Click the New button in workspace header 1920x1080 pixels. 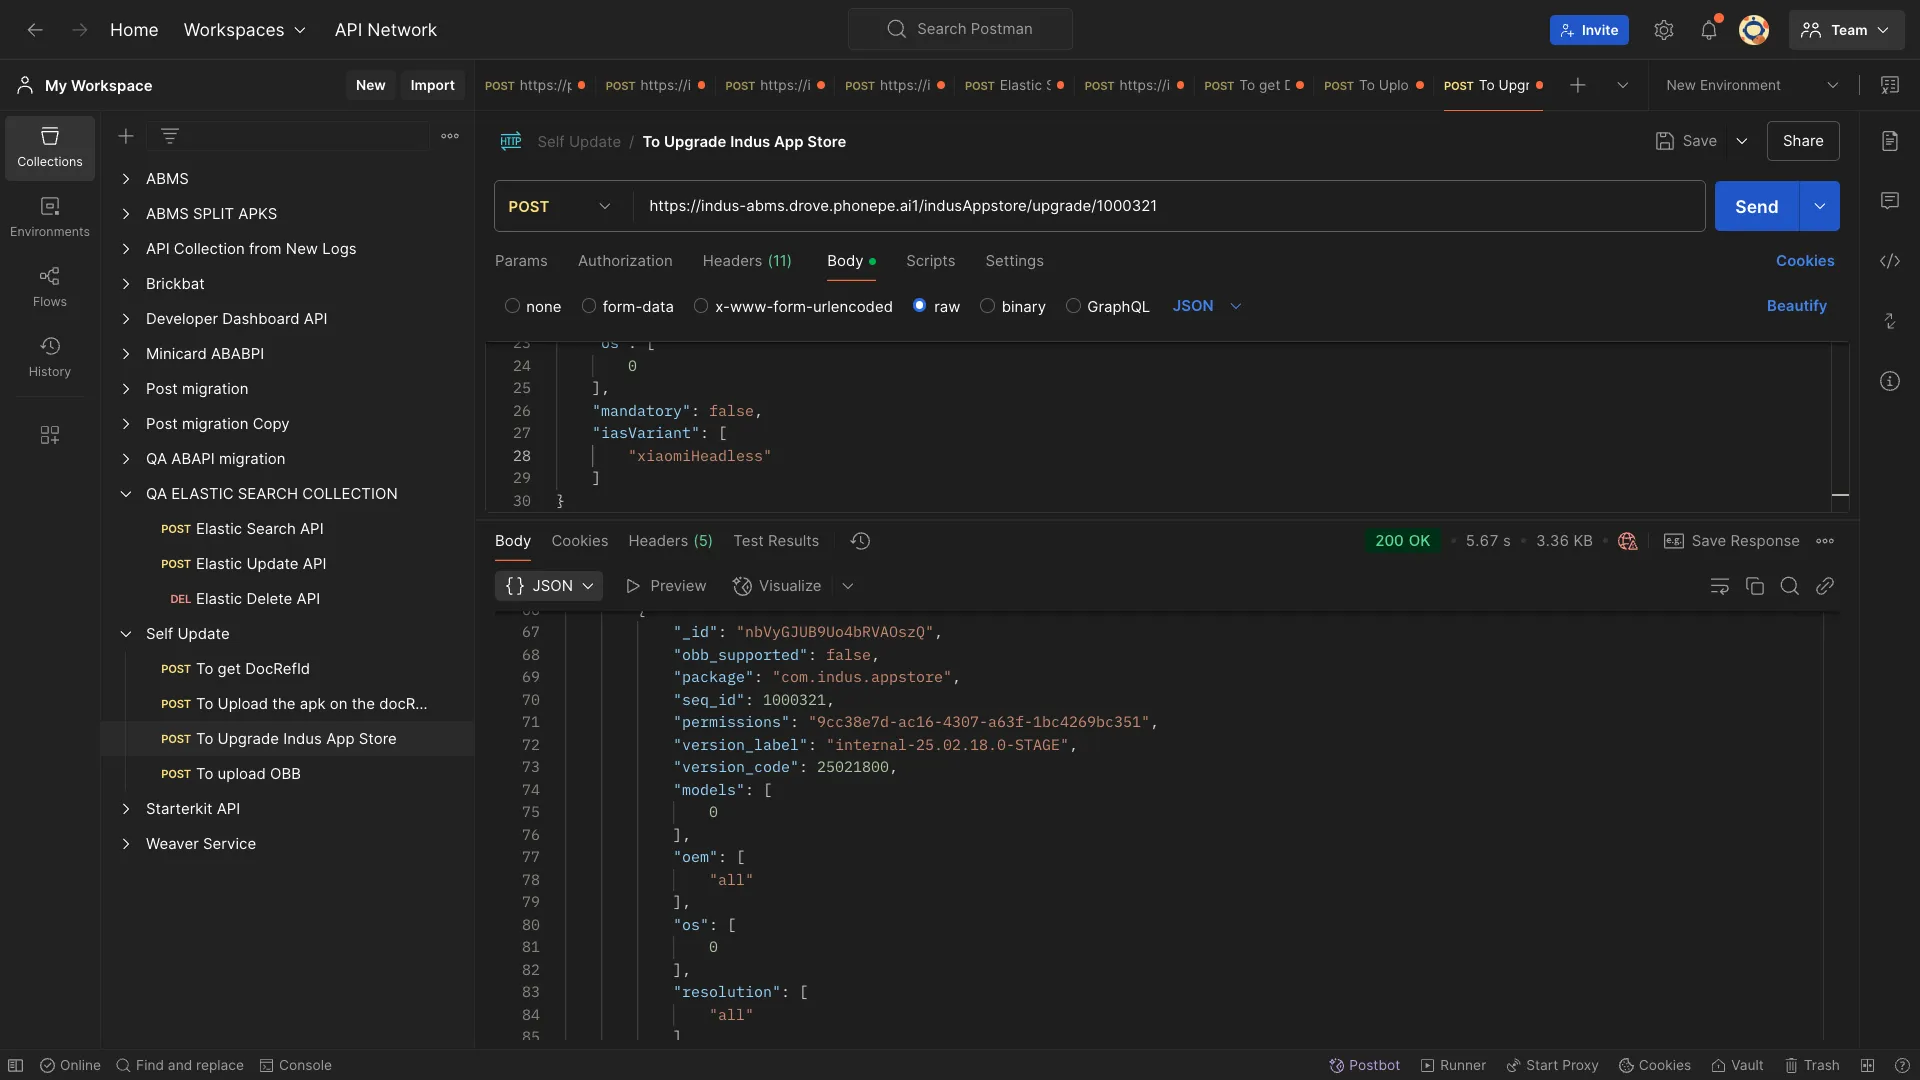(370, 86)
